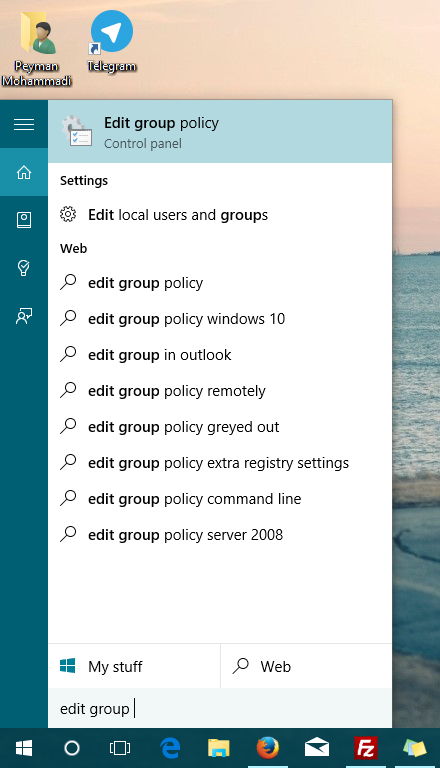Open Task View on taskbar
440x768 pixels.
tap(120, 748)
